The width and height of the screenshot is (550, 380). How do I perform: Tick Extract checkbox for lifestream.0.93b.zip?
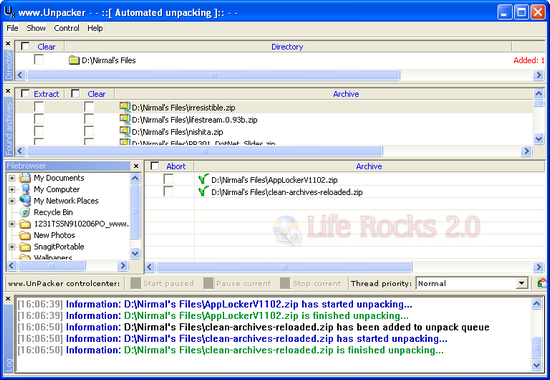point(39,119)
